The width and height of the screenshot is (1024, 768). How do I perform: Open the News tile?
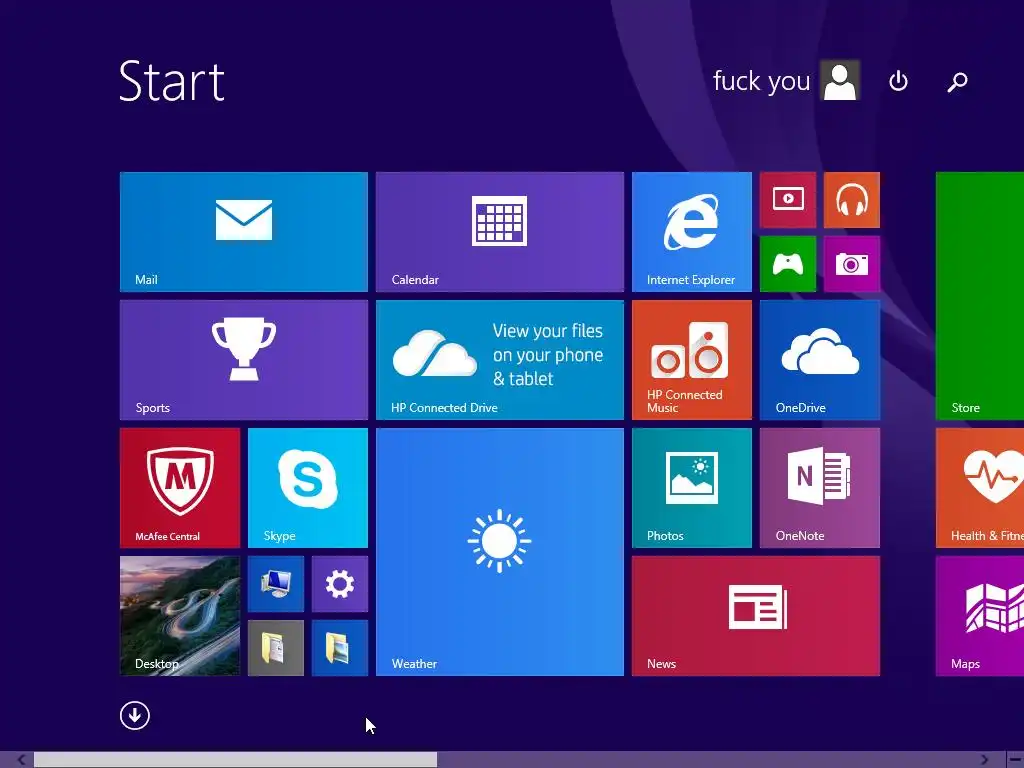tap(756, 616)
